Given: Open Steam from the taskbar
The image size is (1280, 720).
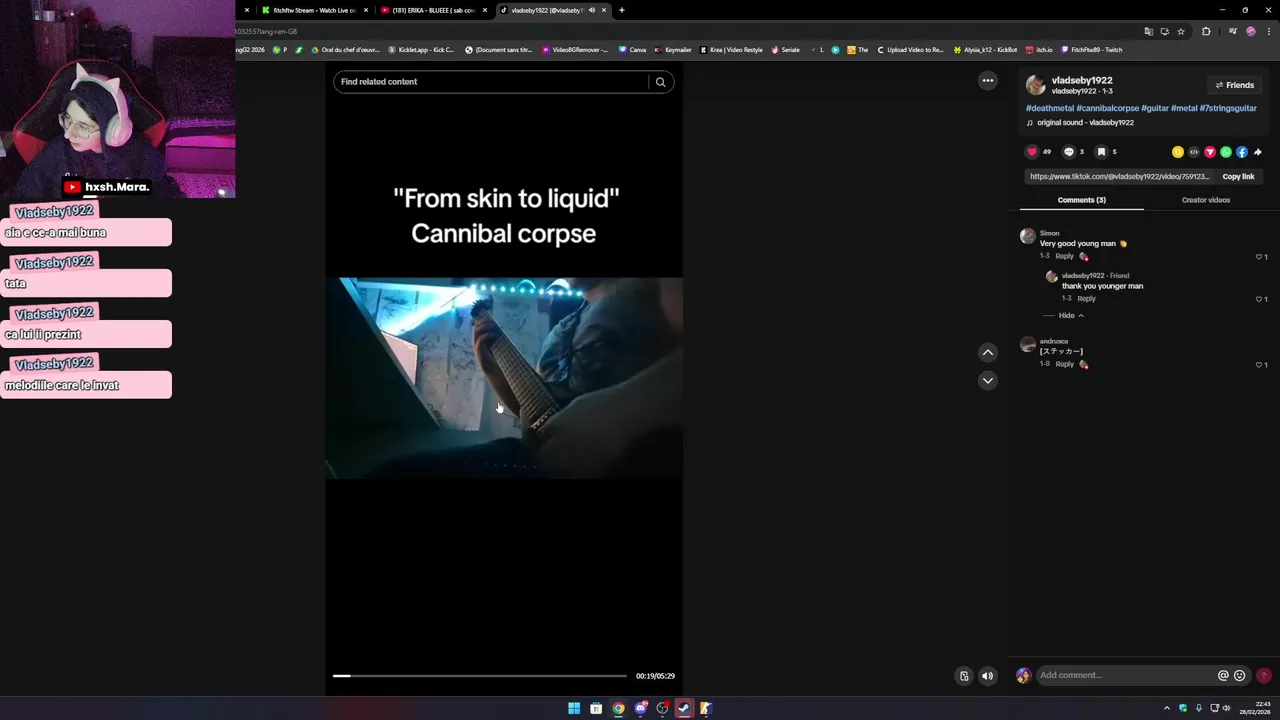Looking at the screenshot, I should coord(684,708).
